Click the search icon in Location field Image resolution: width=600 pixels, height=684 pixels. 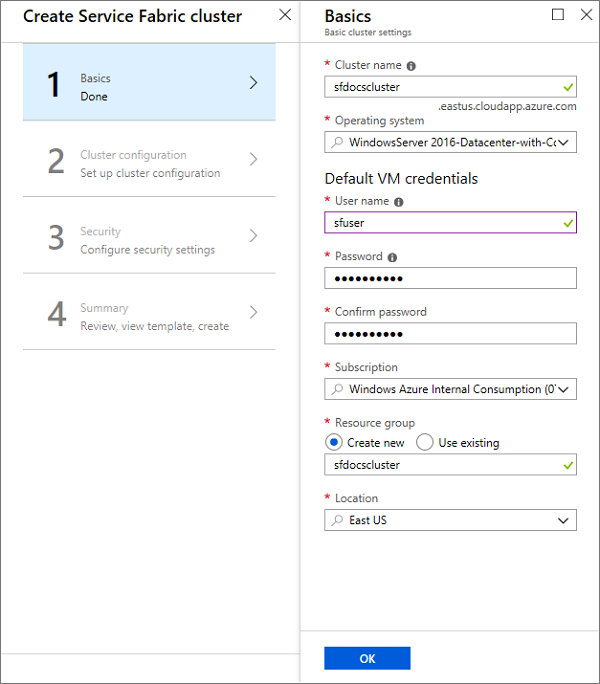pyautogui.click(x=337, y=520)
